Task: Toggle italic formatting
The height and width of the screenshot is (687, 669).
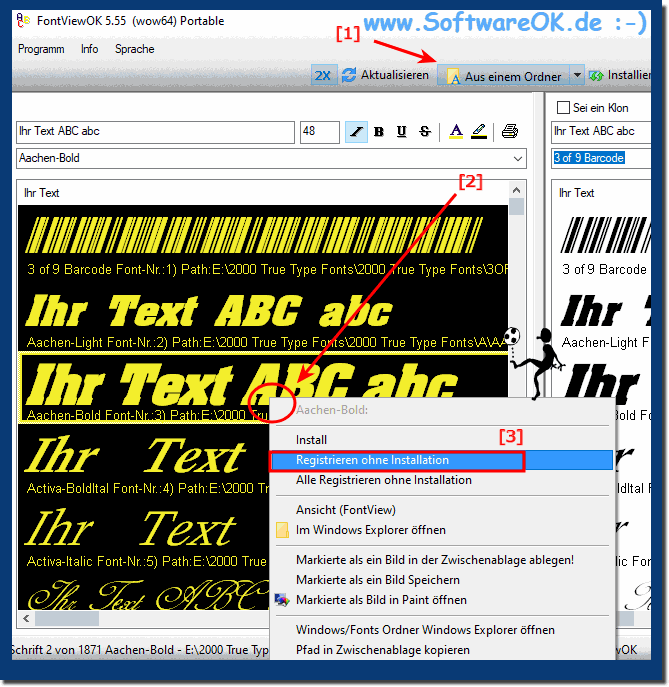Action: coord(356,131)
